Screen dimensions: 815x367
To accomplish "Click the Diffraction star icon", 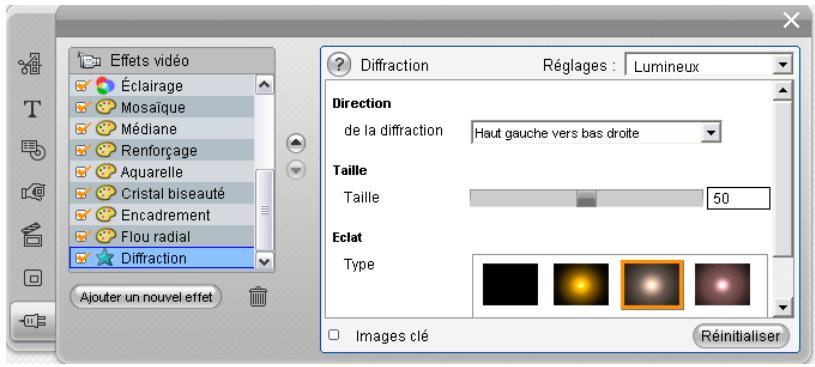I will coord(106,258).
